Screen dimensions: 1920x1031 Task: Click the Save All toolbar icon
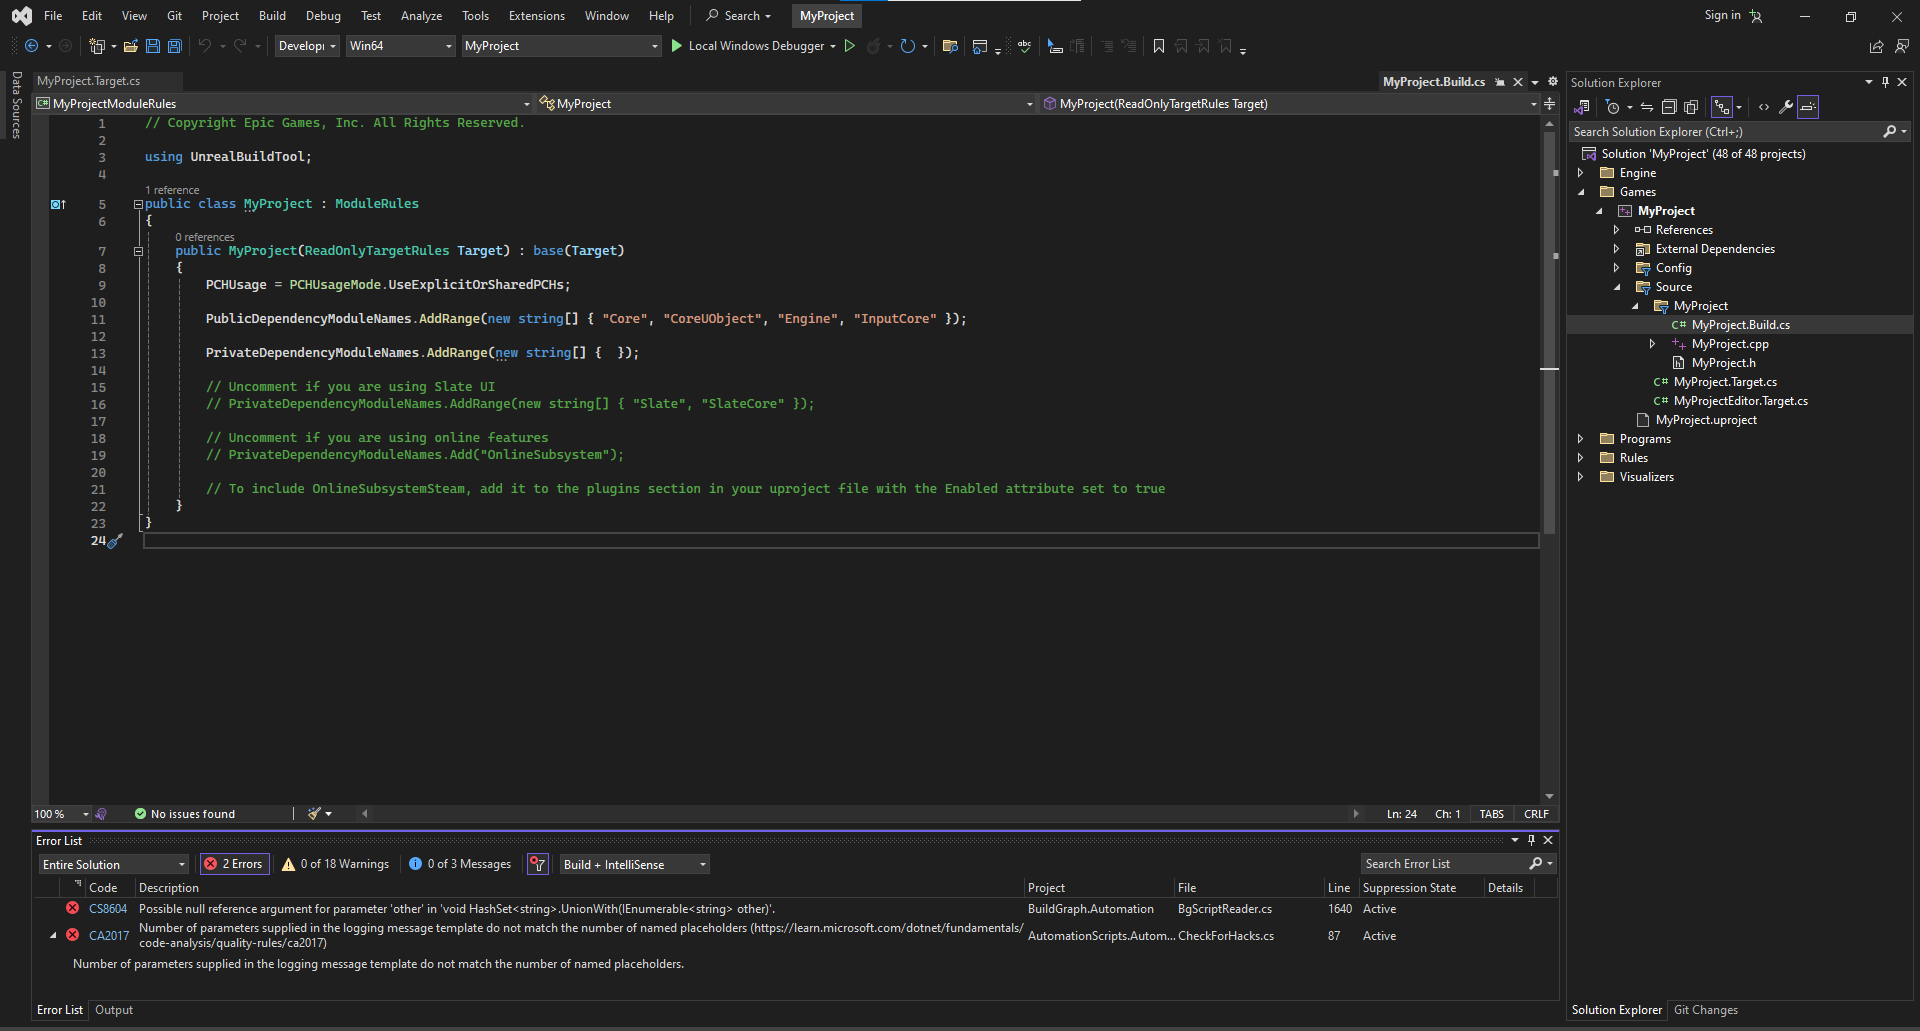click(x=175, y=46)
